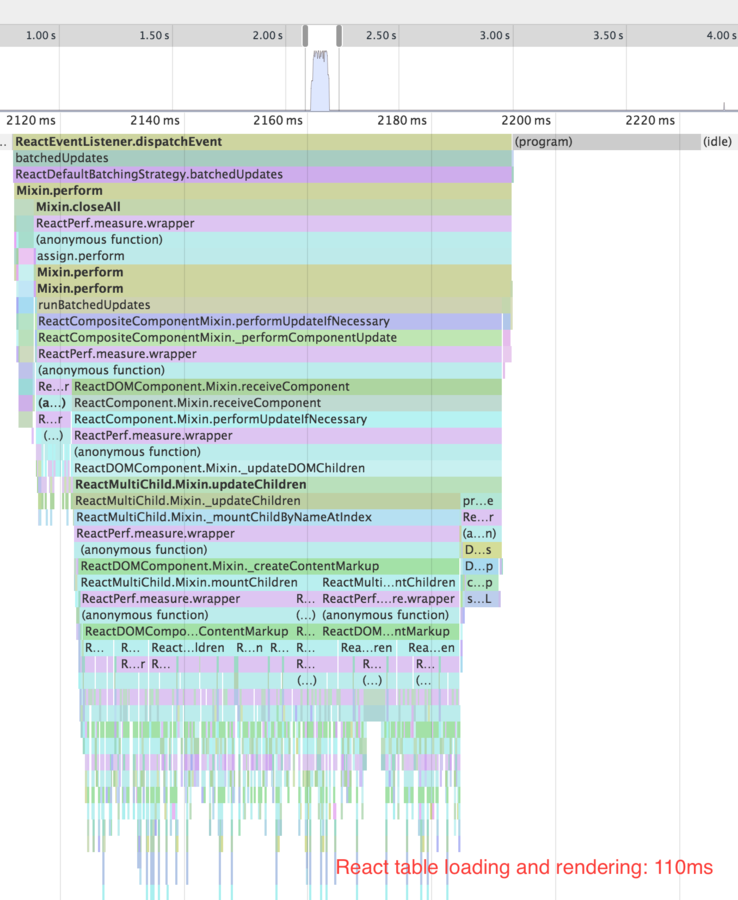Click the 2220 ms ruler label
The width and height of the screenshot is (738, 900).
click(x=650, y=121)
